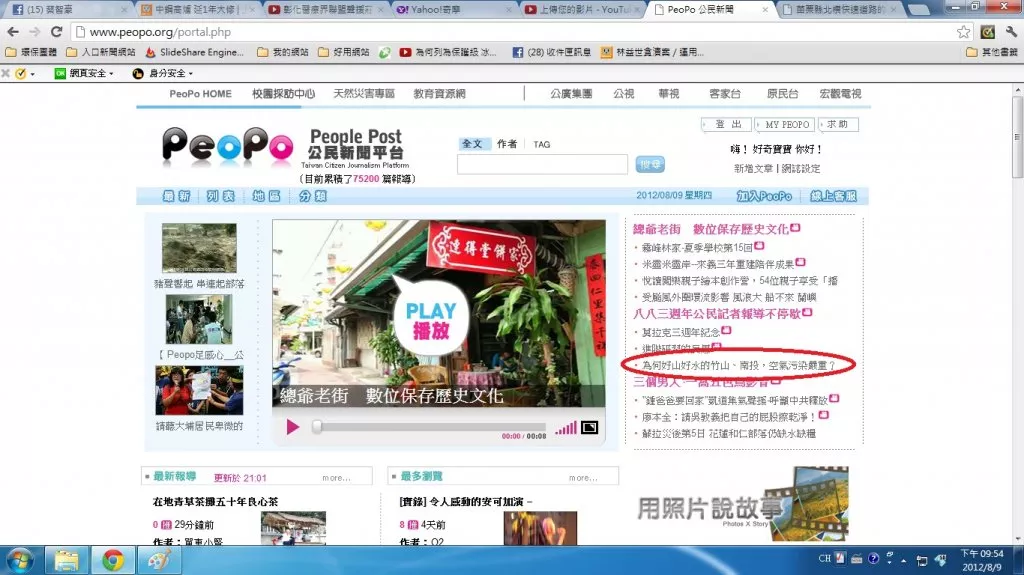
Task: Click the big PLAY 播放 bubble
Action: coord(431,320)
